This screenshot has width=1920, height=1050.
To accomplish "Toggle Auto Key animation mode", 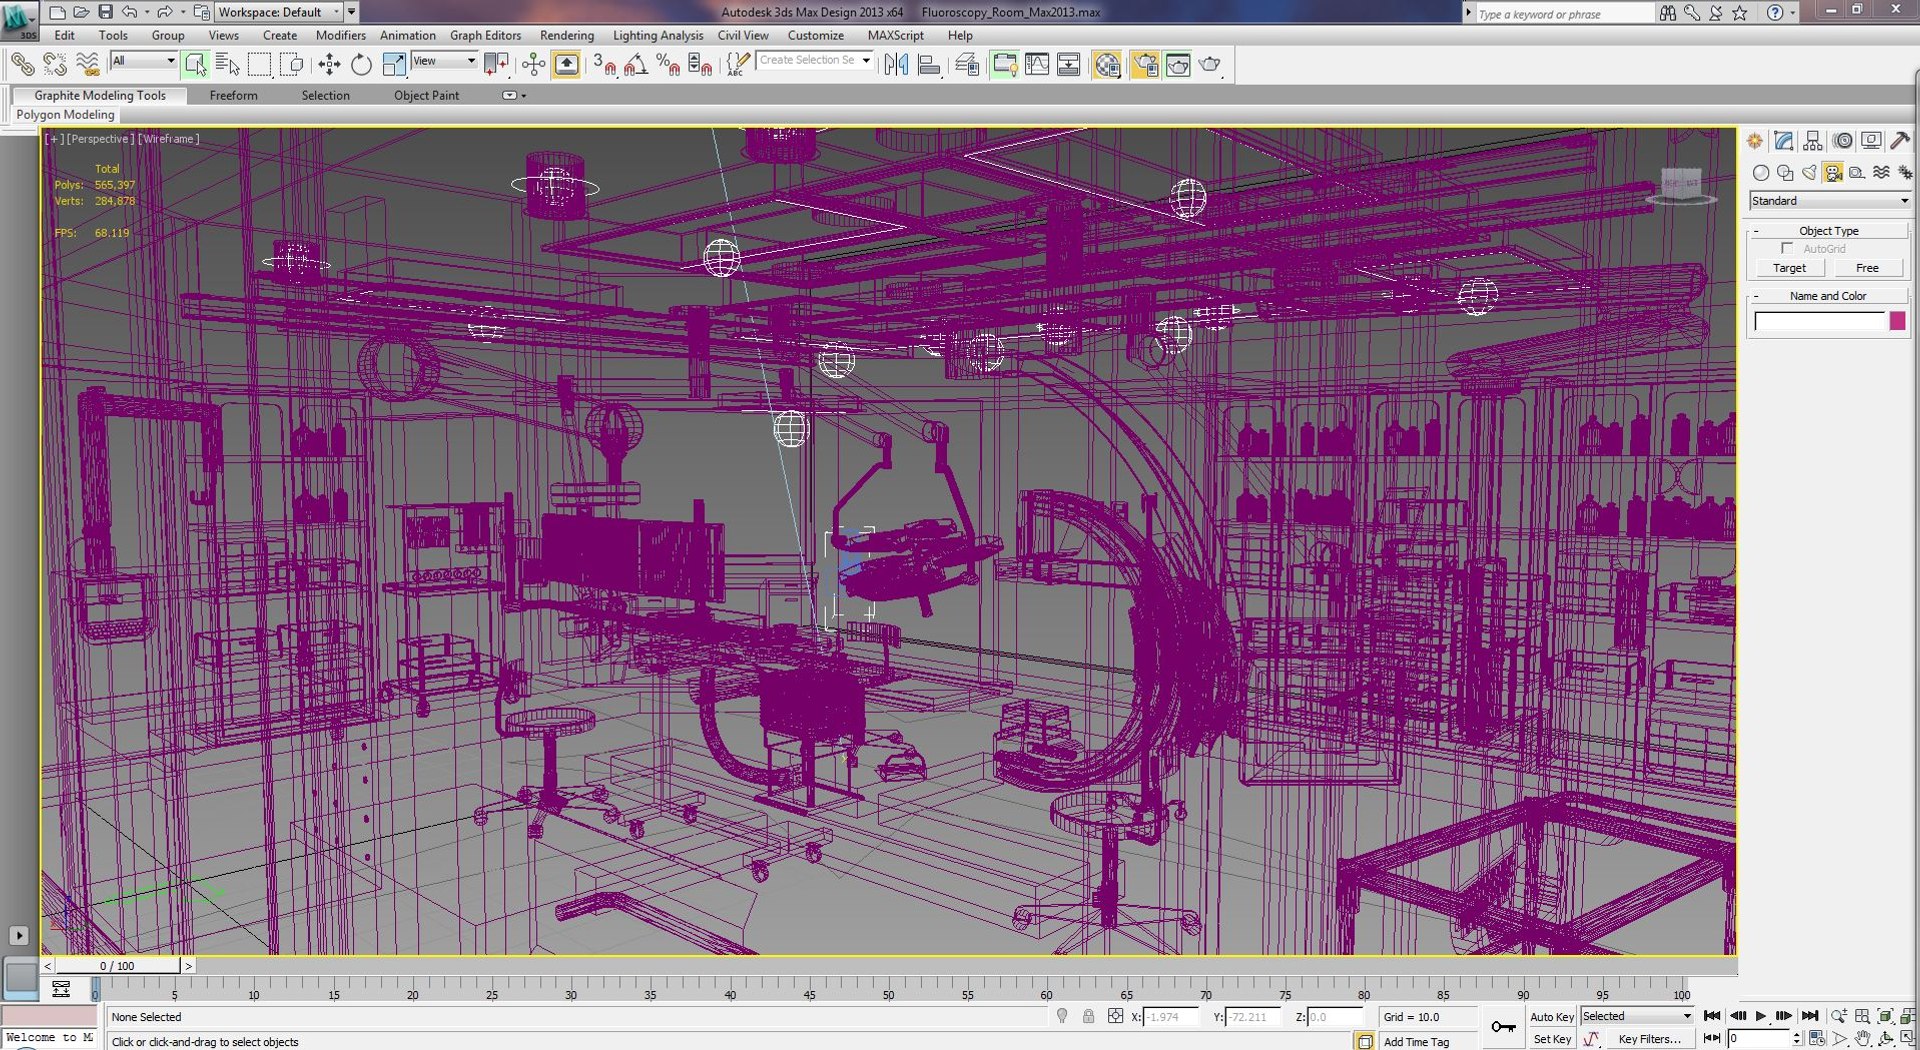I will tap(1552, 1017).
